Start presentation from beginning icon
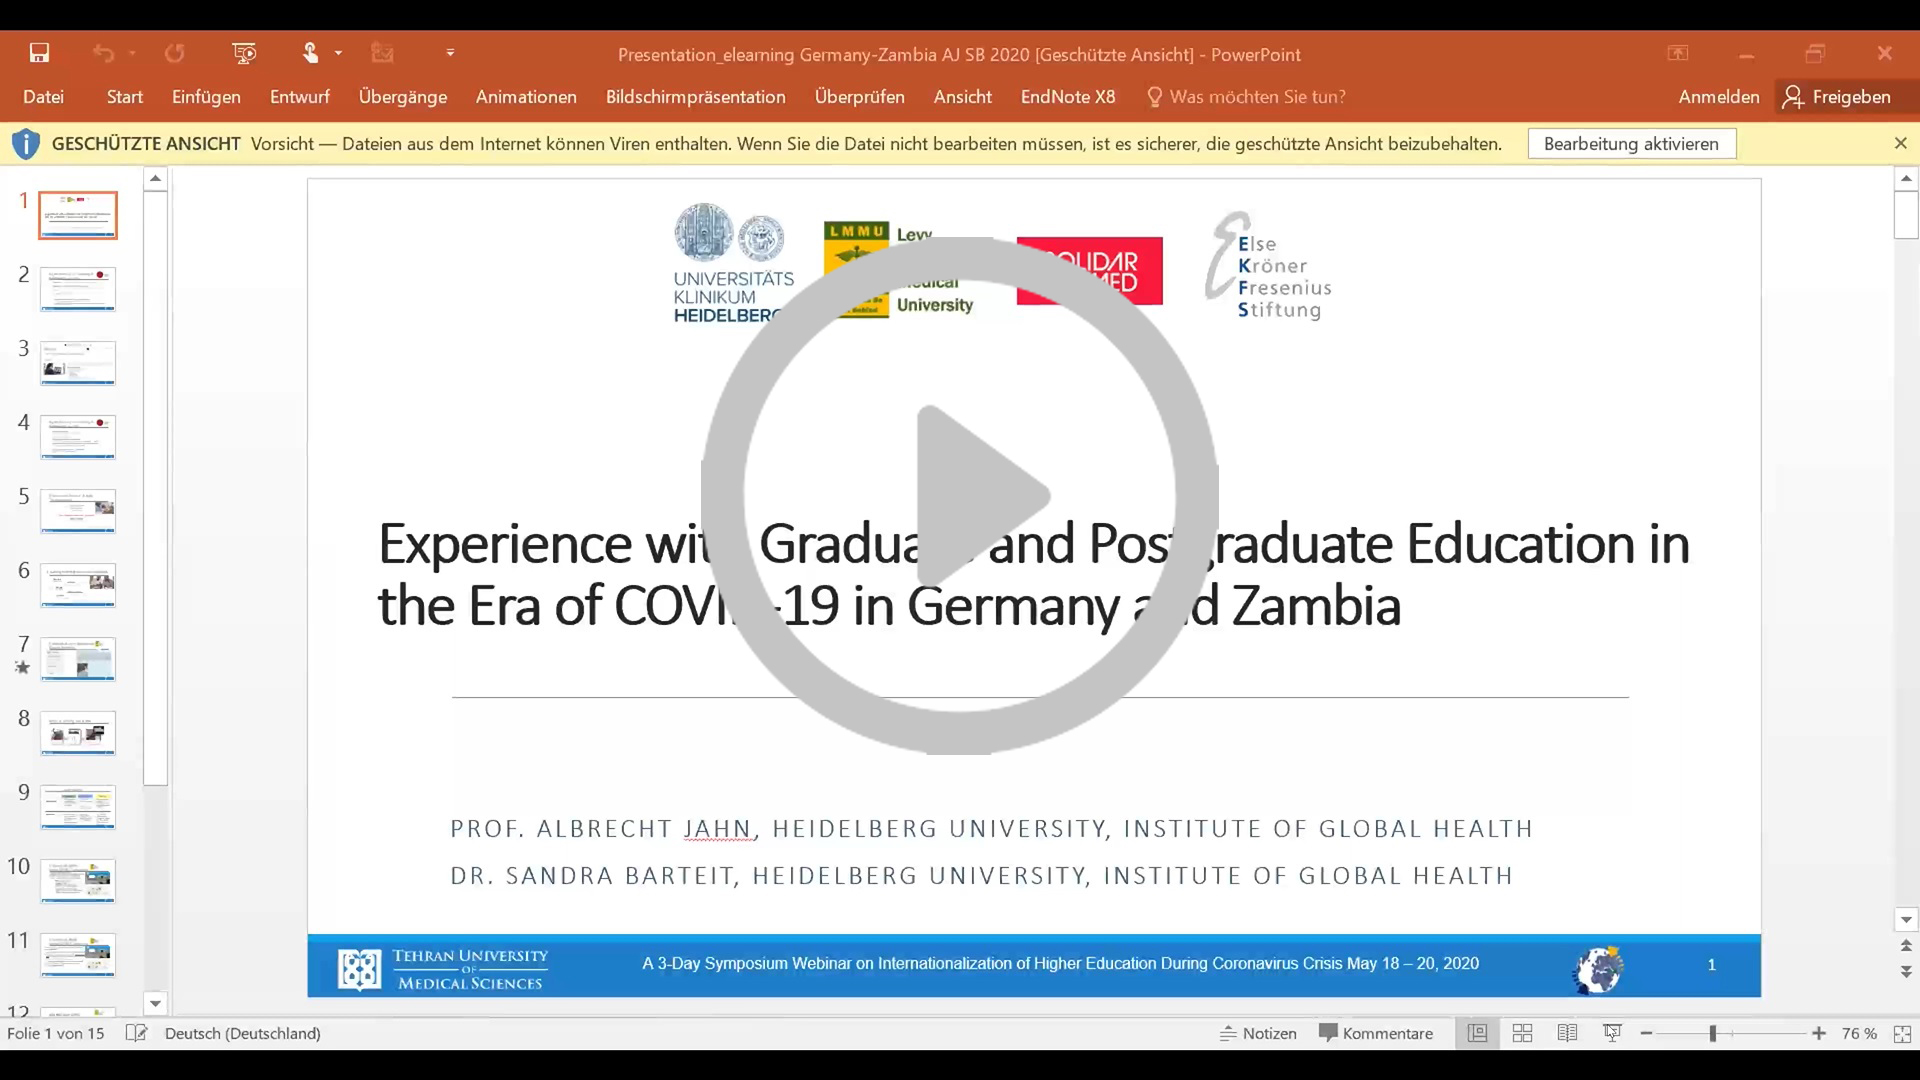 click(244, 53)
